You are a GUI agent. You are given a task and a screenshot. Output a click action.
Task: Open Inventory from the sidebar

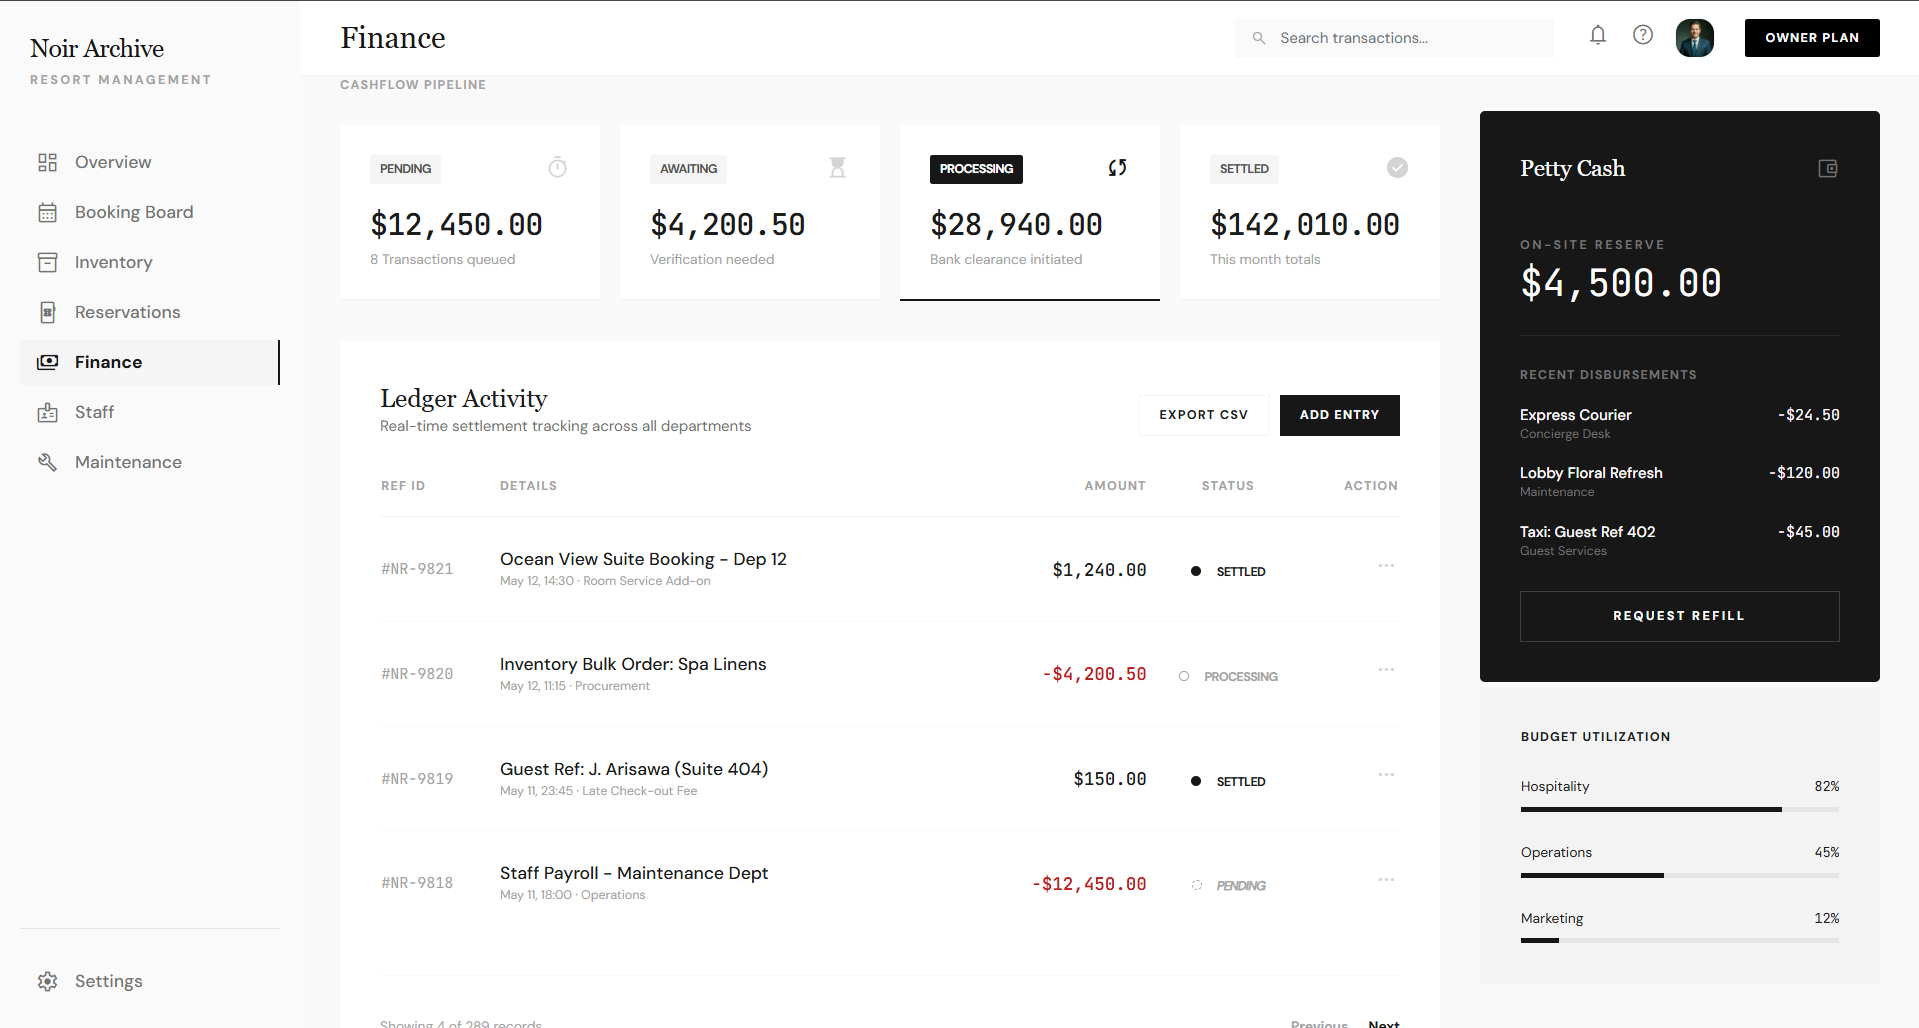click(113, 262)
